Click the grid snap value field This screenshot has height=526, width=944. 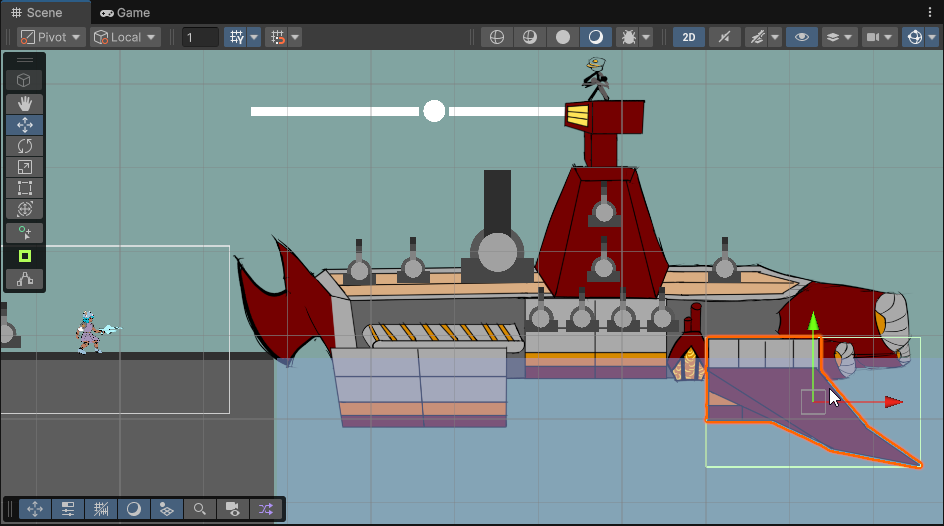pyautogui.click(x=200, y=37)
